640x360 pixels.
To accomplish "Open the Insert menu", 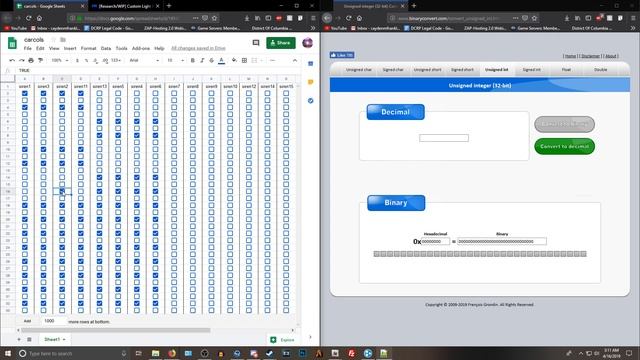I will [x=70, y=48].
